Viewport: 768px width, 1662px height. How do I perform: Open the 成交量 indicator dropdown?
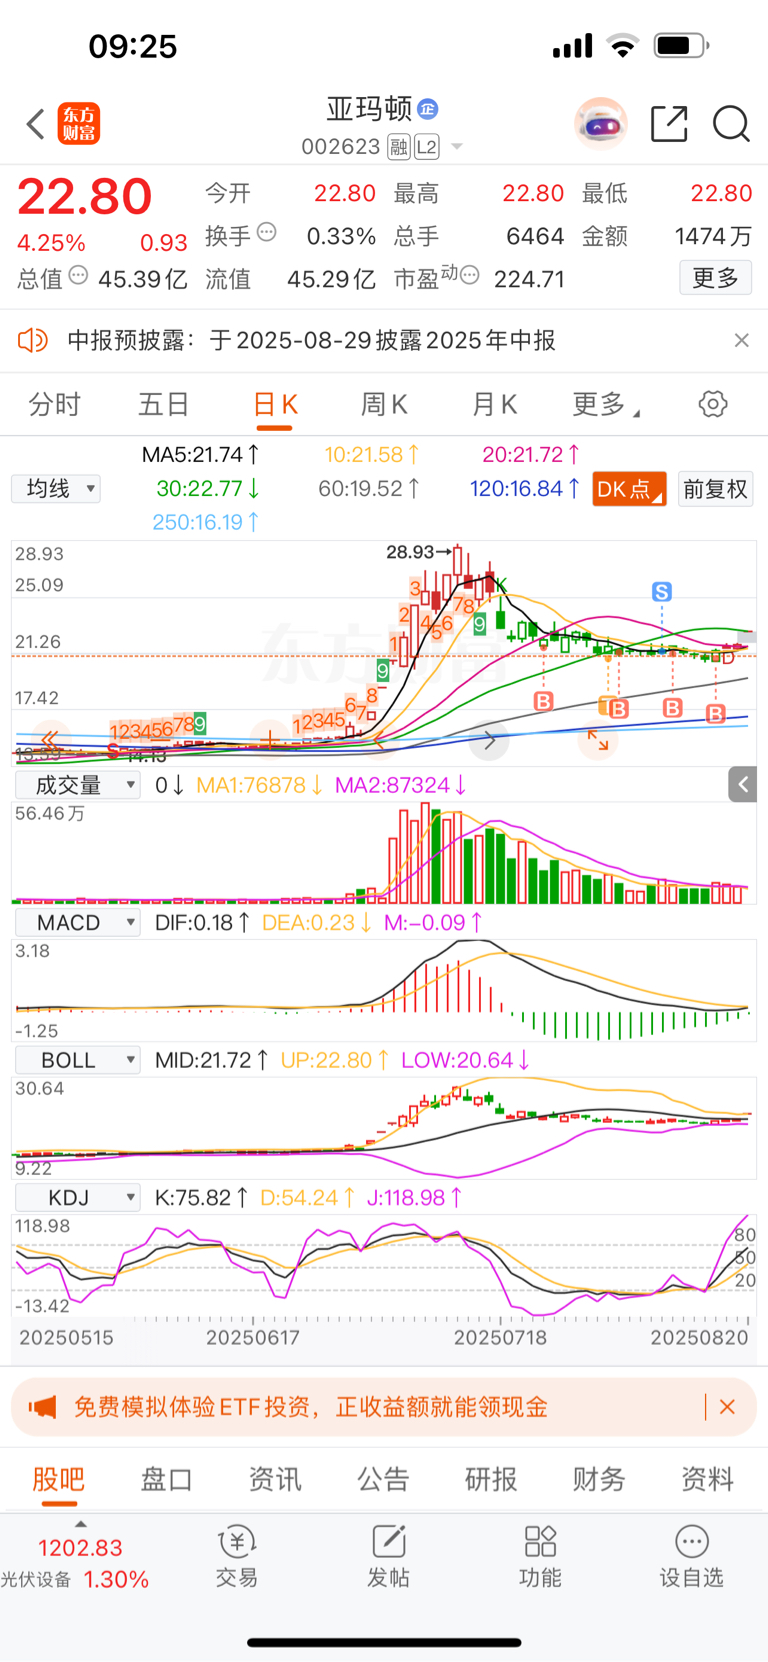click(77, 785)
